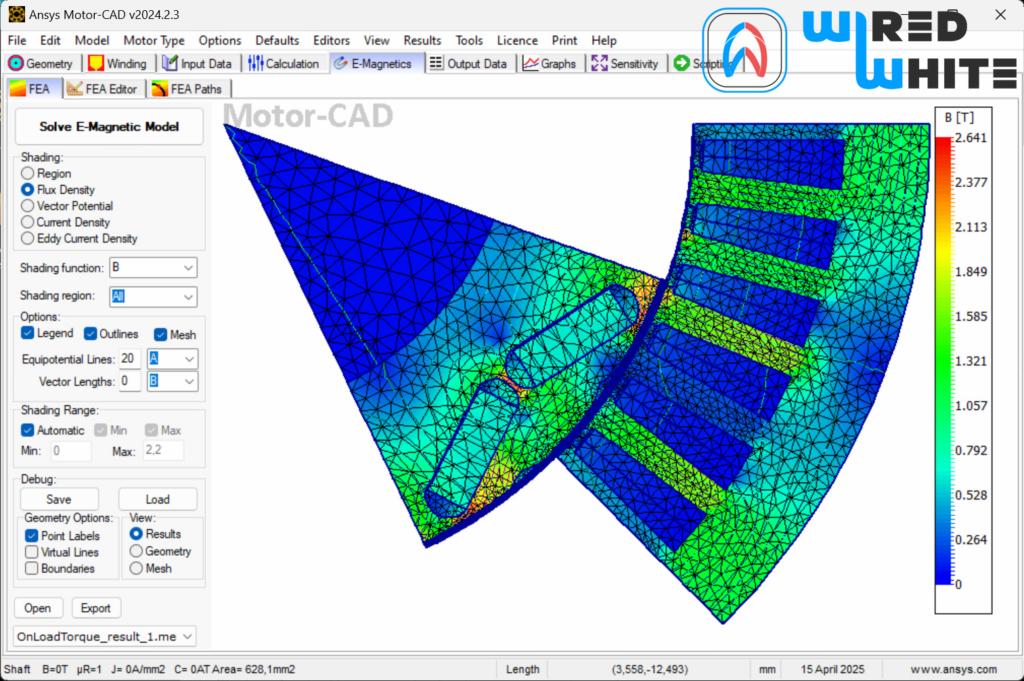This screenshot has width=1024, height=681.
Task: Select Flux Density shading
Action: click(x=27, y=190)
